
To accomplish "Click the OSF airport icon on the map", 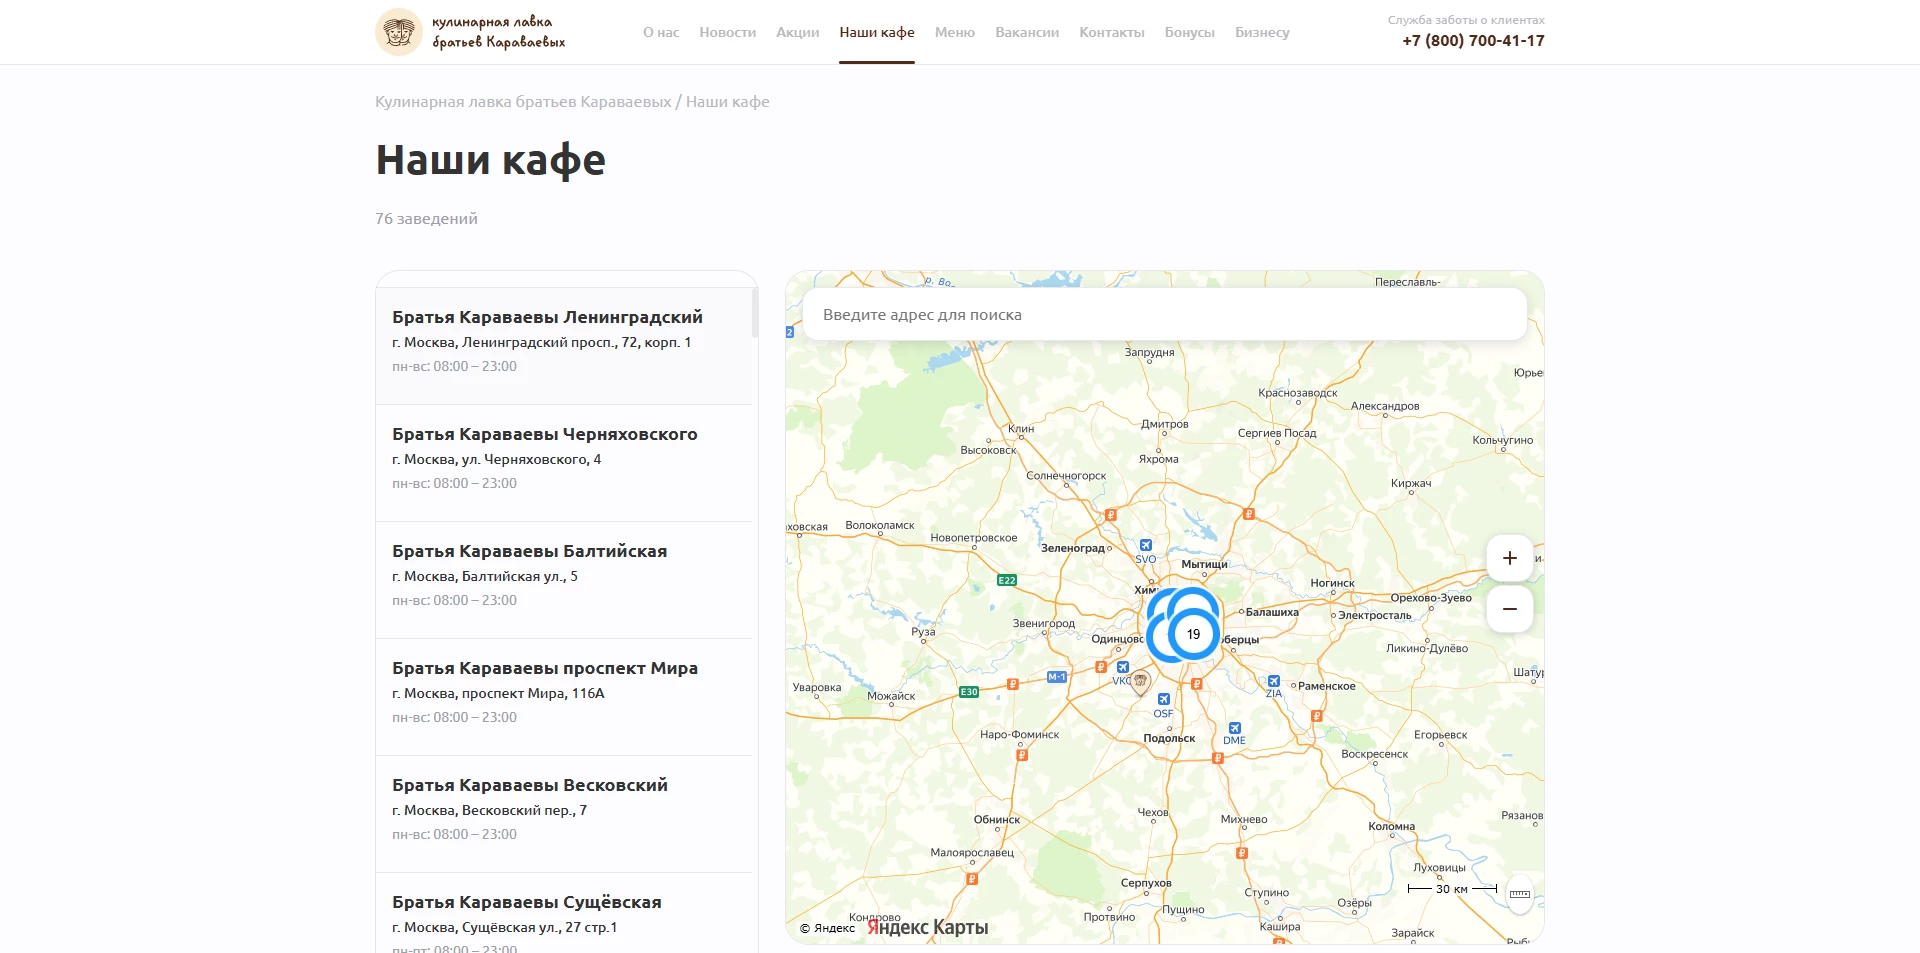I will pos(1162,699).
